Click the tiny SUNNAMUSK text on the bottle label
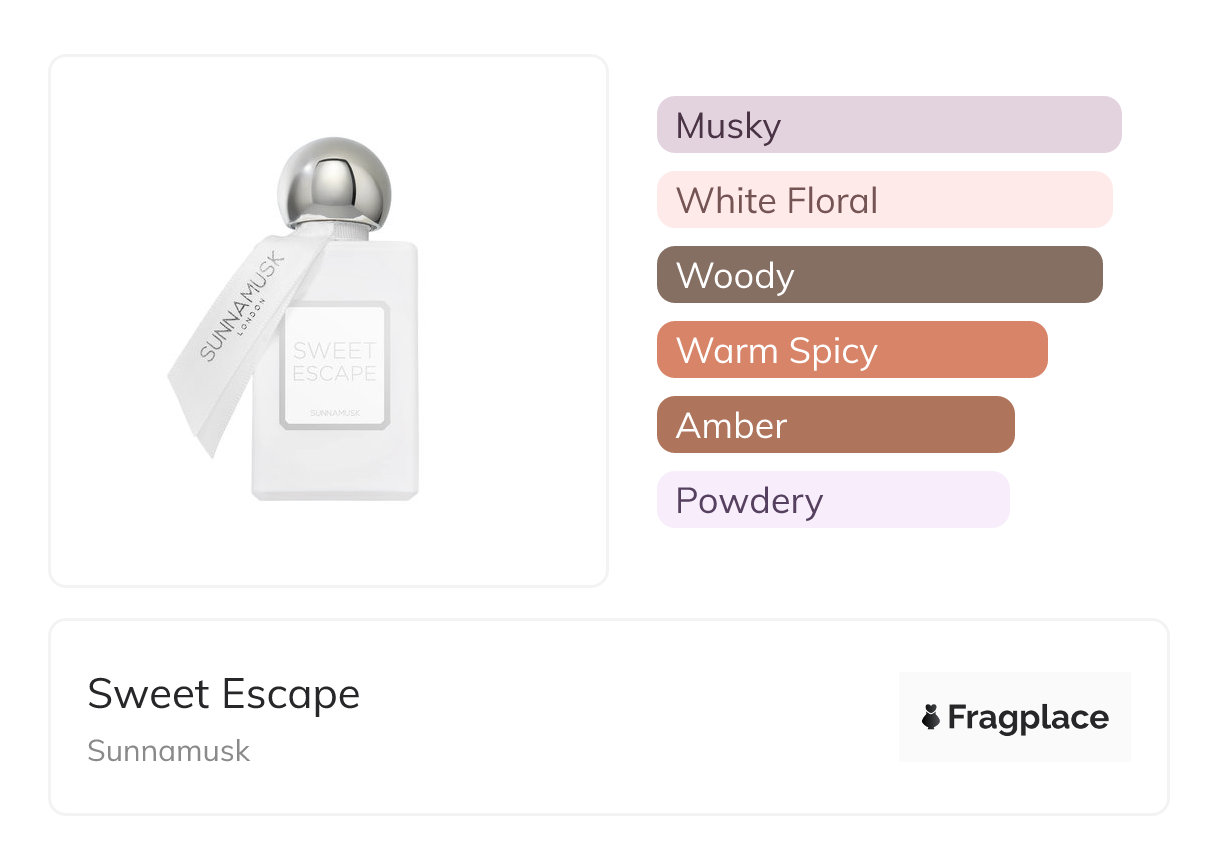The width and height of the screenshot is (1218, 864). [x=334, y=412]
